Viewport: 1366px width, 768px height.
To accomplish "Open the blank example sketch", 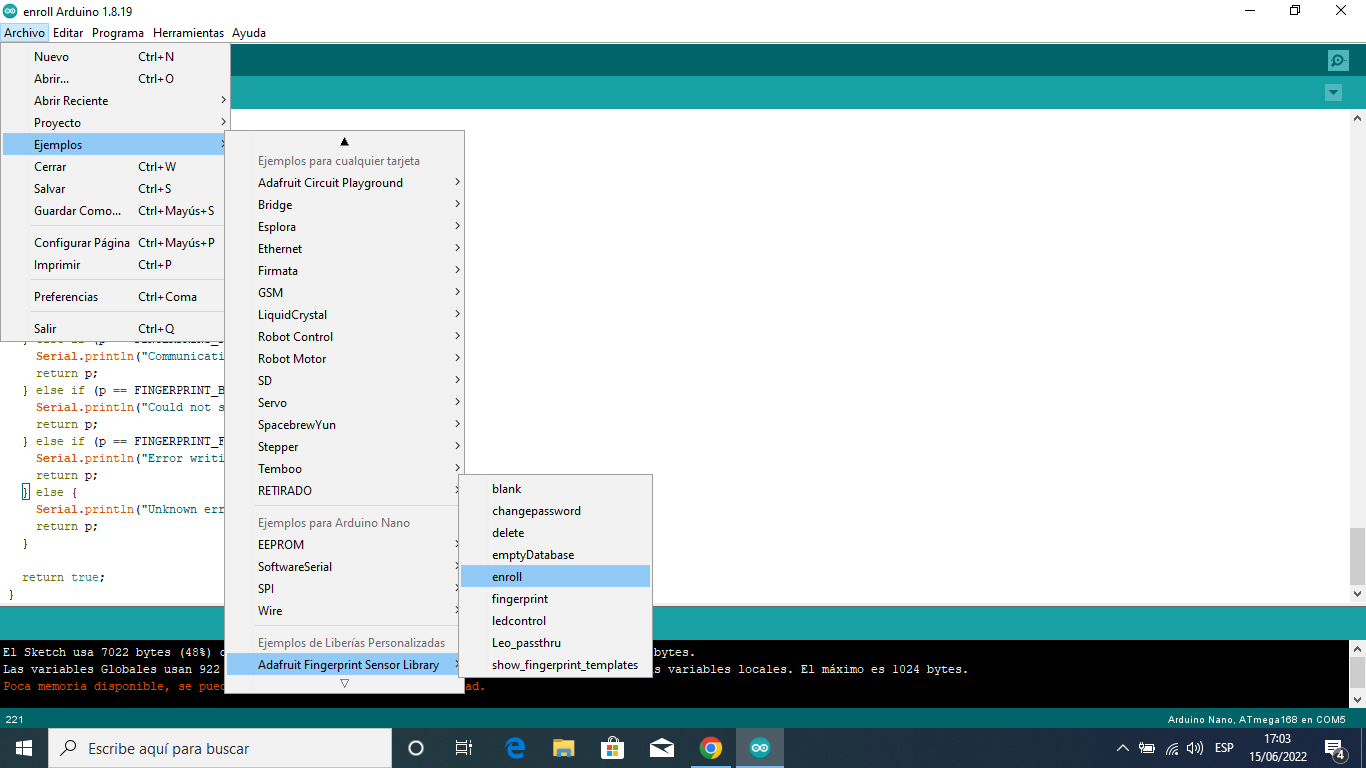I will 556,489.
